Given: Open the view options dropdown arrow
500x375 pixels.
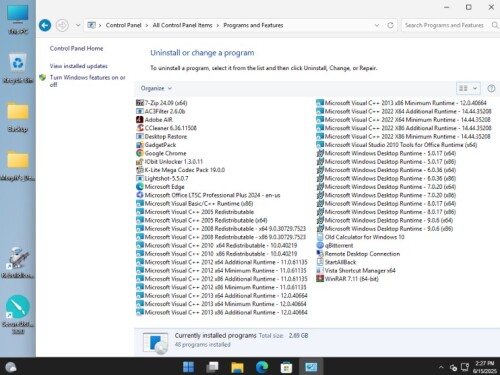Looking at the screenshot, I should [x=475, y=88].
